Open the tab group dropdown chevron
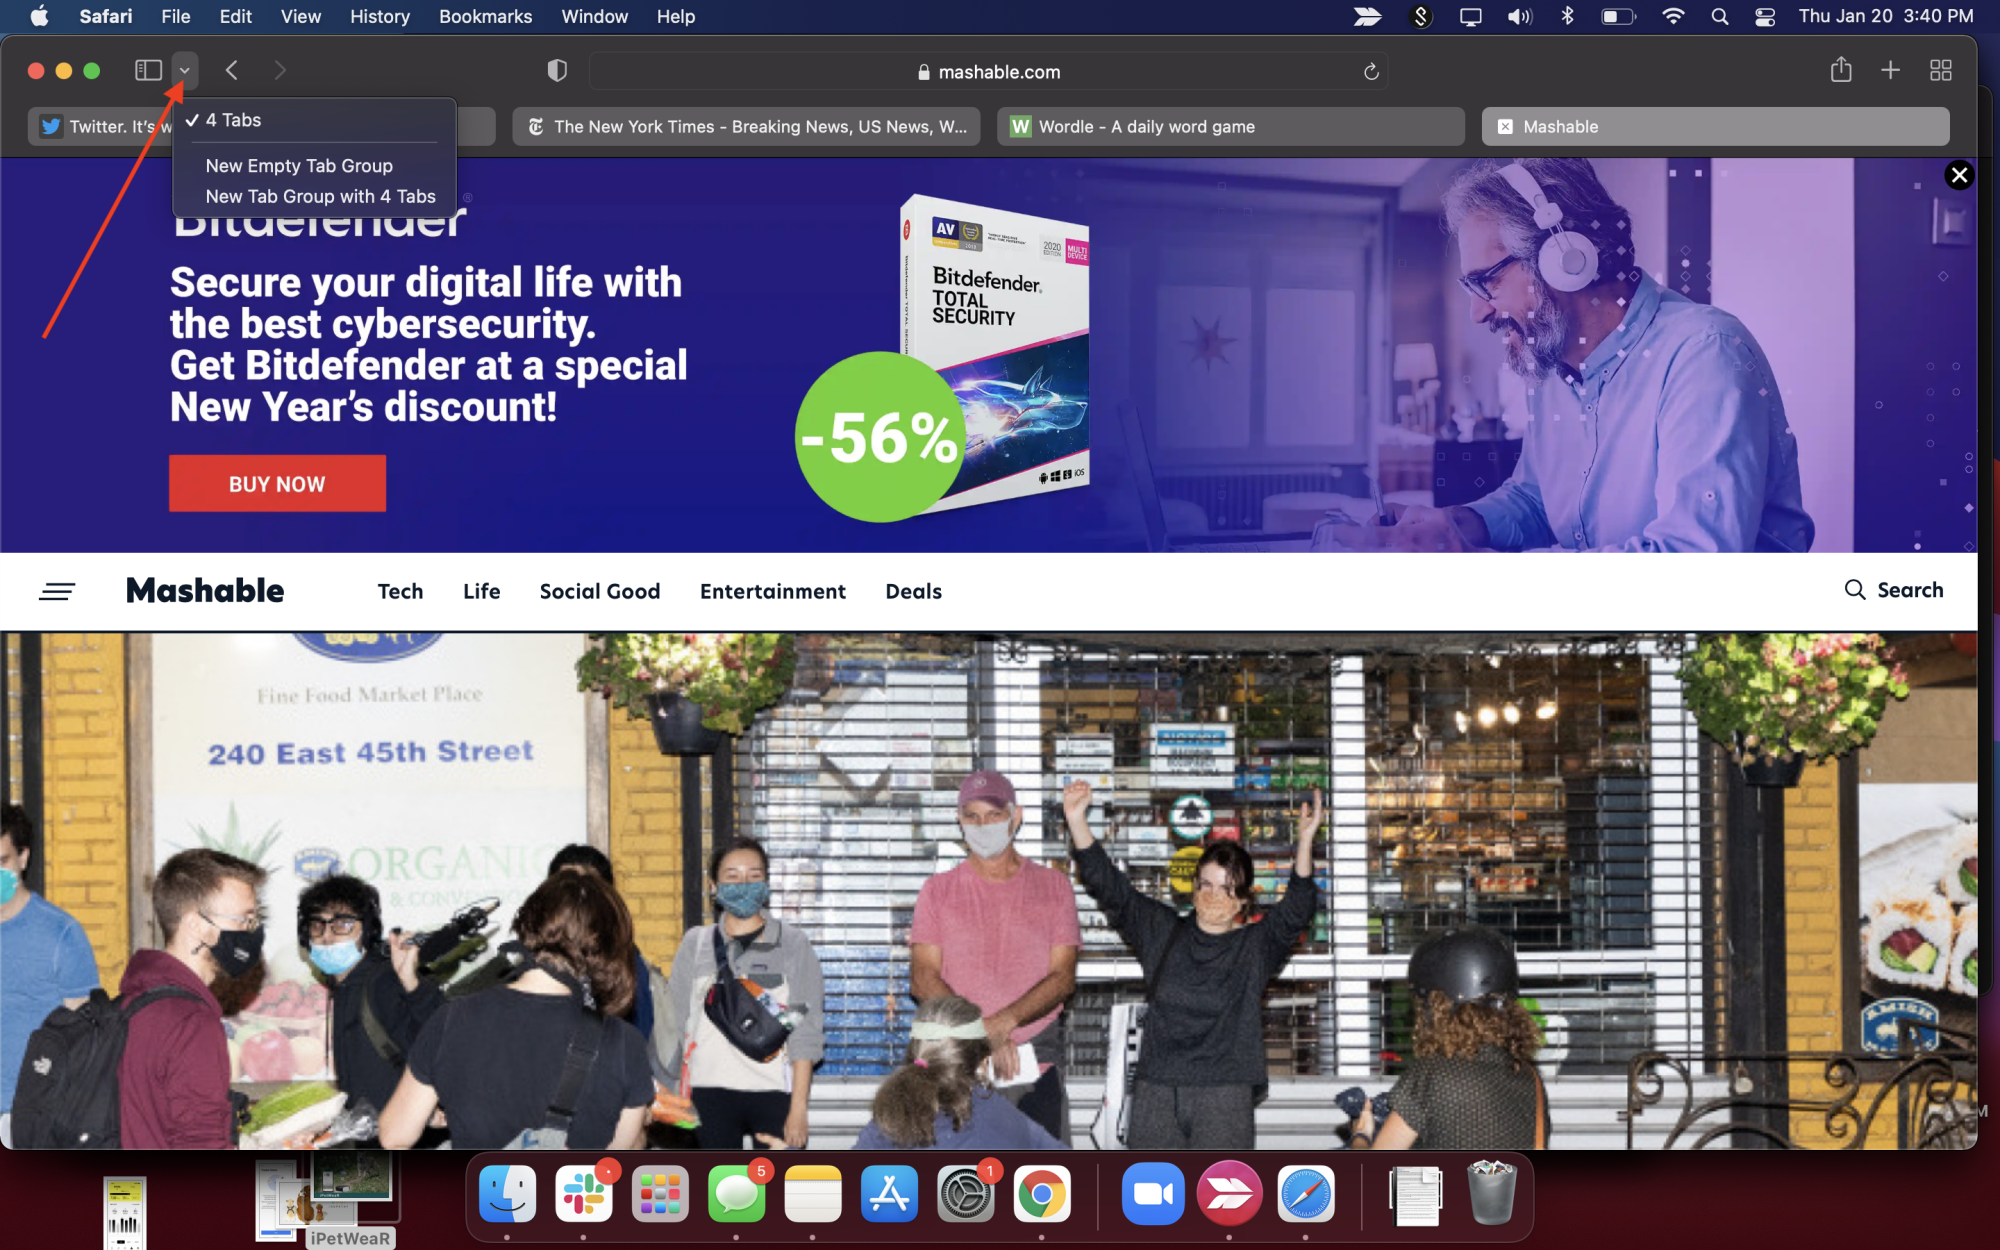This screenshot has height=1250, width=2000. click(x=185, y=70)
